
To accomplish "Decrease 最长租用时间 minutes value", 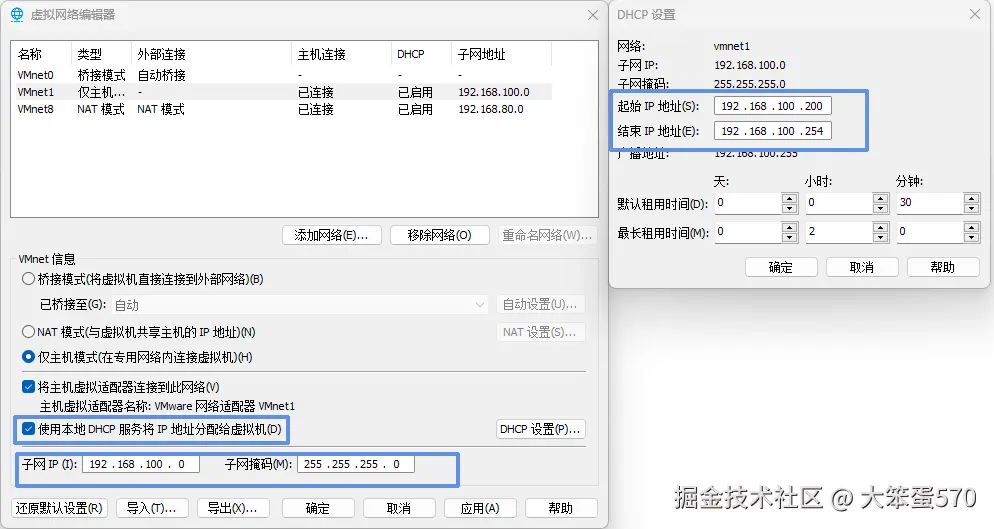I will [971, 237].
